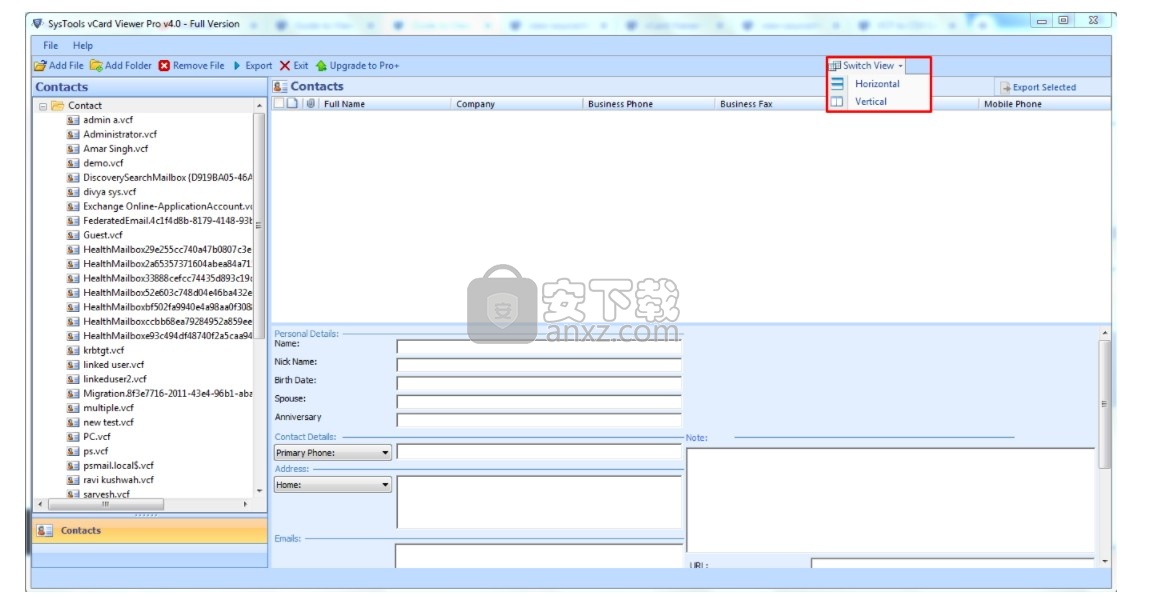
Task: Open the Primary Phone dropdown
Action: (x=333, y=453)
